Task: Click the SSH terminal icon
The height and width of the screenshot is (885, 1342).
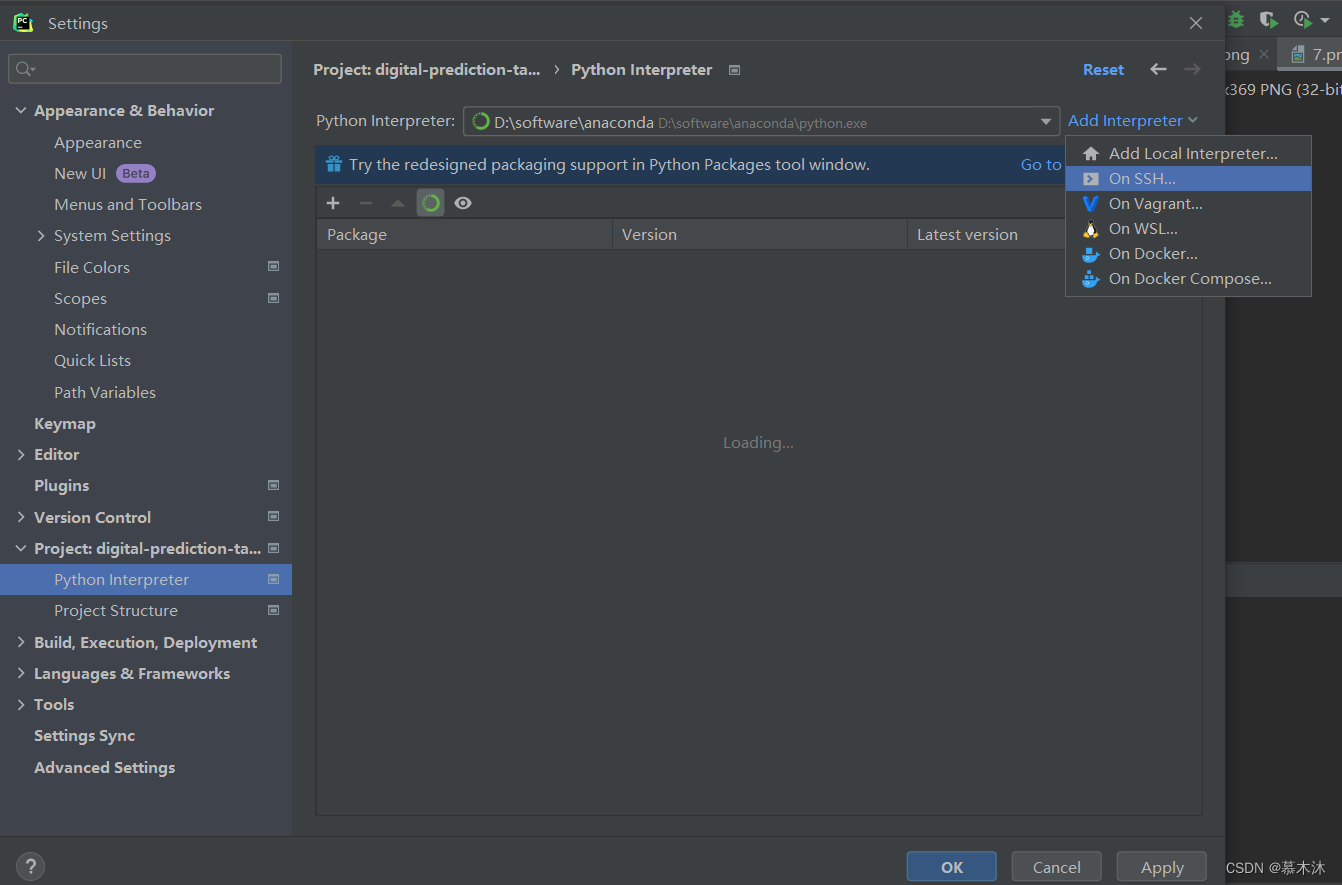Action: coord(1091,179)
